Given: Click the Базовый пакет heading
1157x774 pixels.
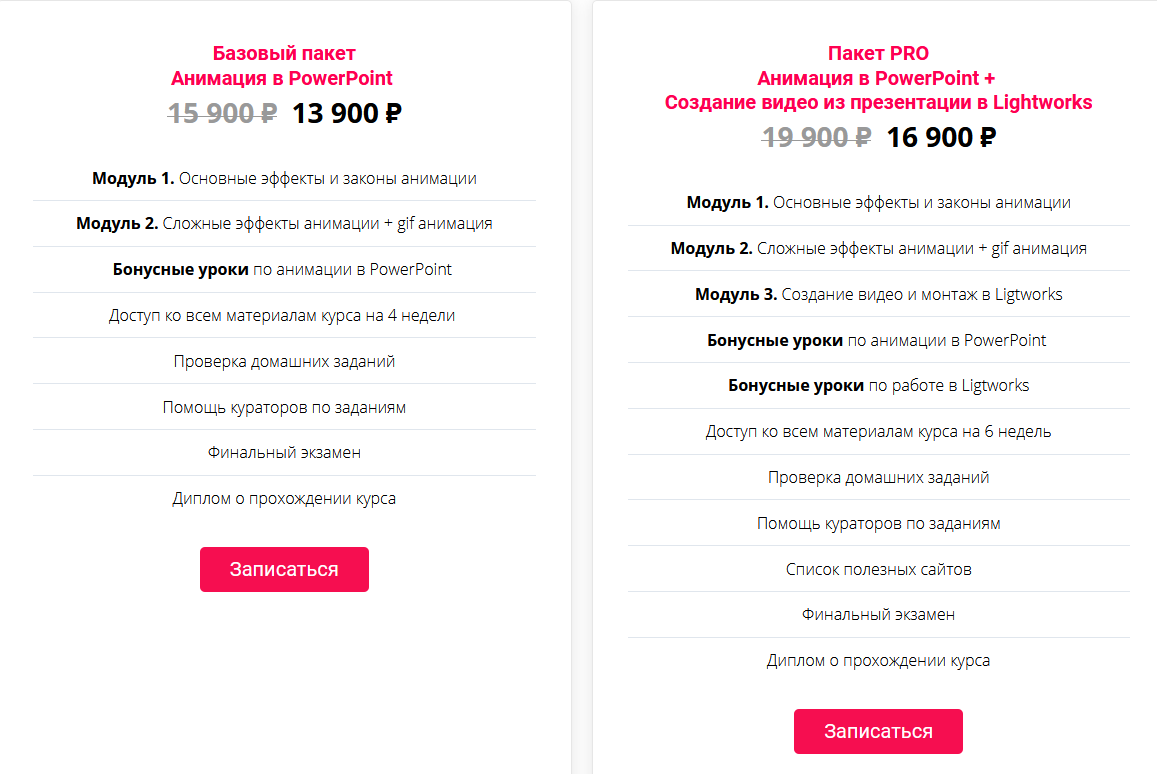Looking at the screenshot, I should point(284,54).
